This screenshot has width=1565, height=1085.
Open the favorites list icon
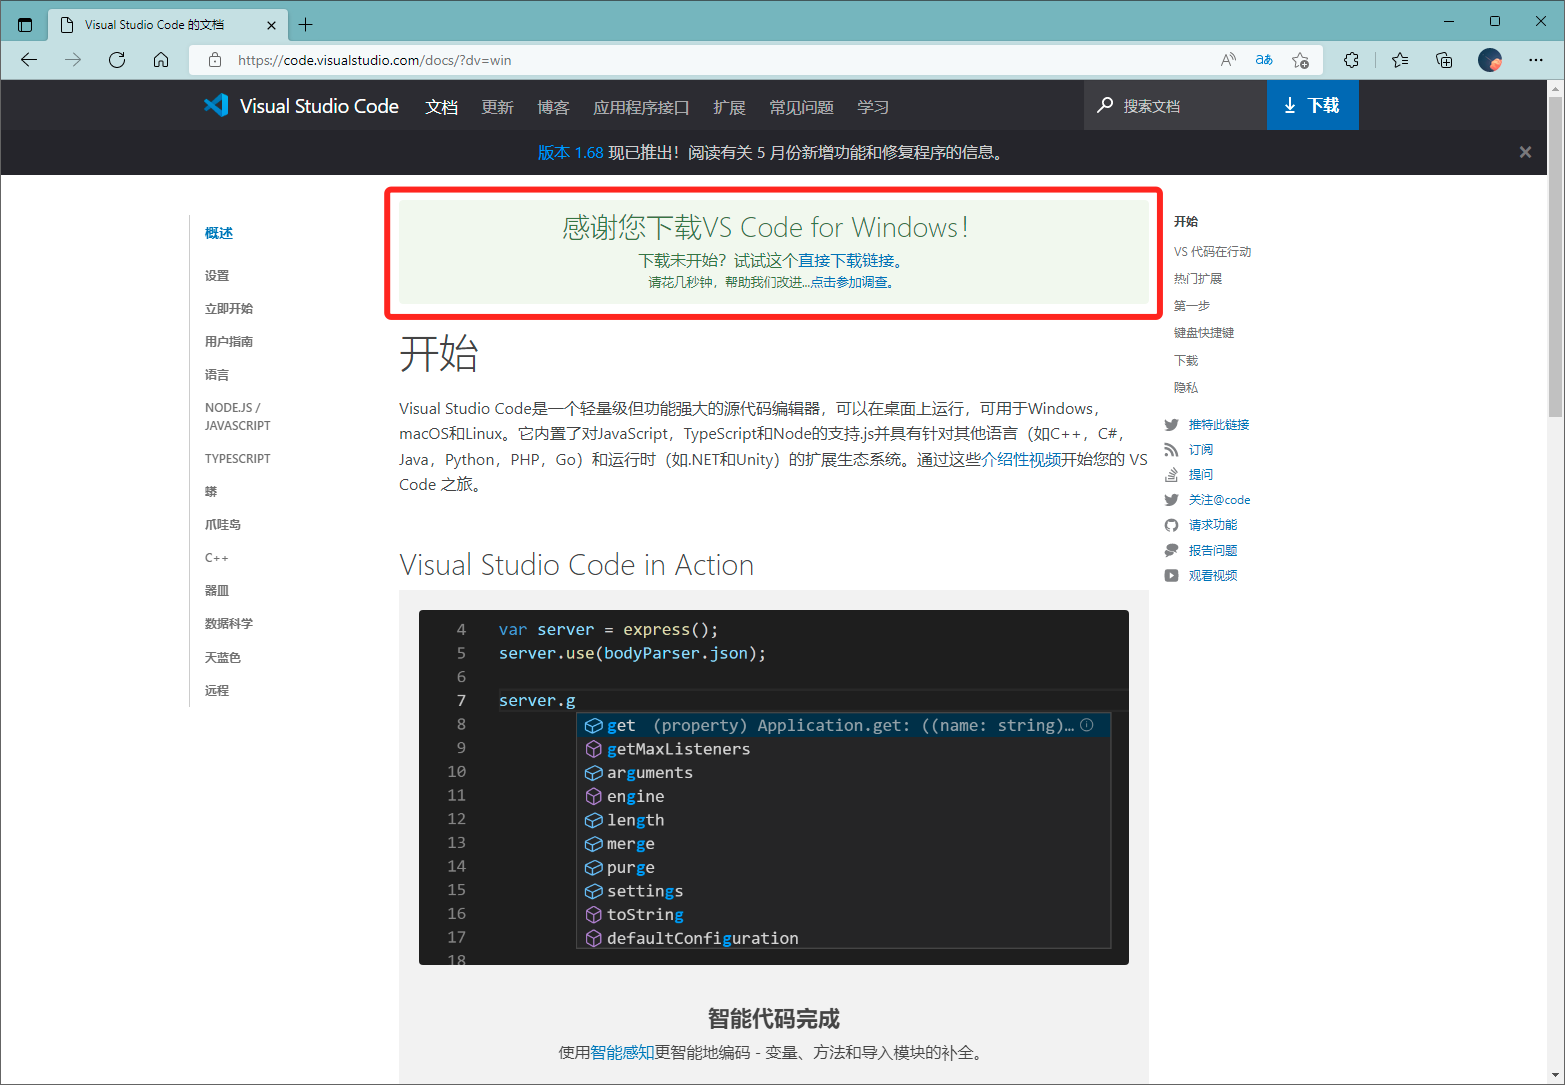pyautogui.click(x=1400, y=60)
